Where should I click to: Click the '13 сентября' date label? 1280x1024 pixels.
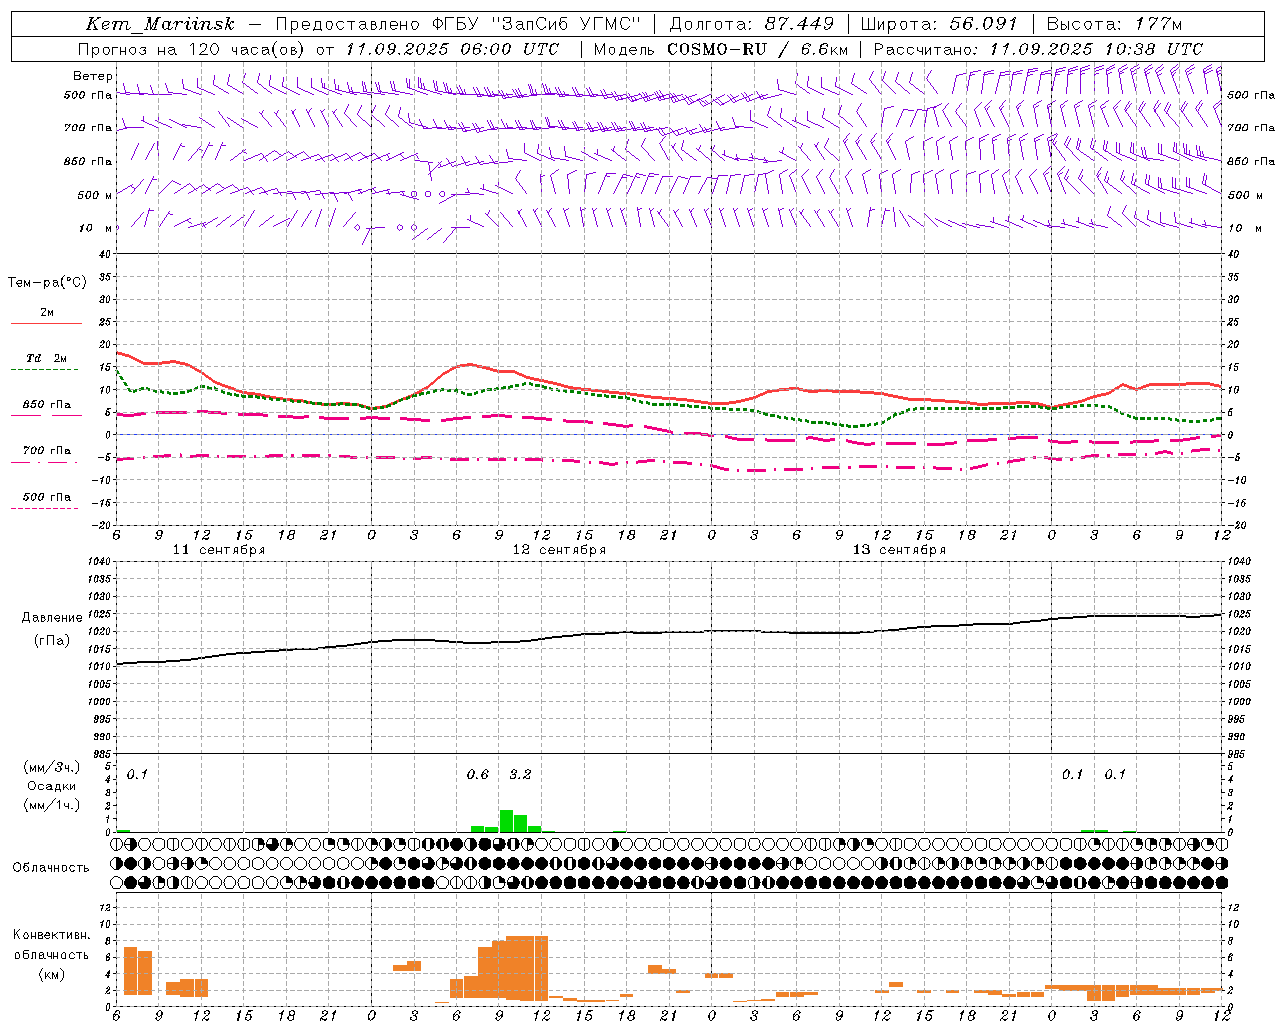(x=899, y=550)
